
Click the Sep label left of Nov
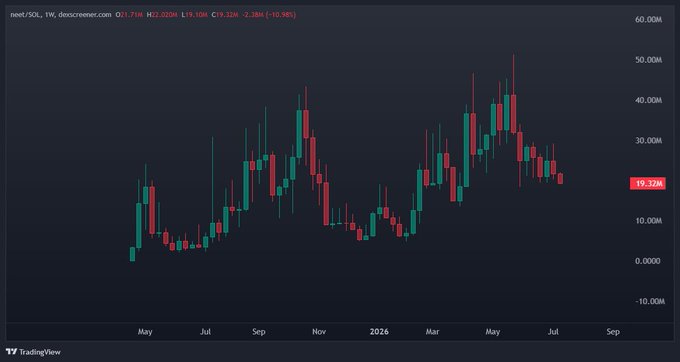[x=258, y=332]
